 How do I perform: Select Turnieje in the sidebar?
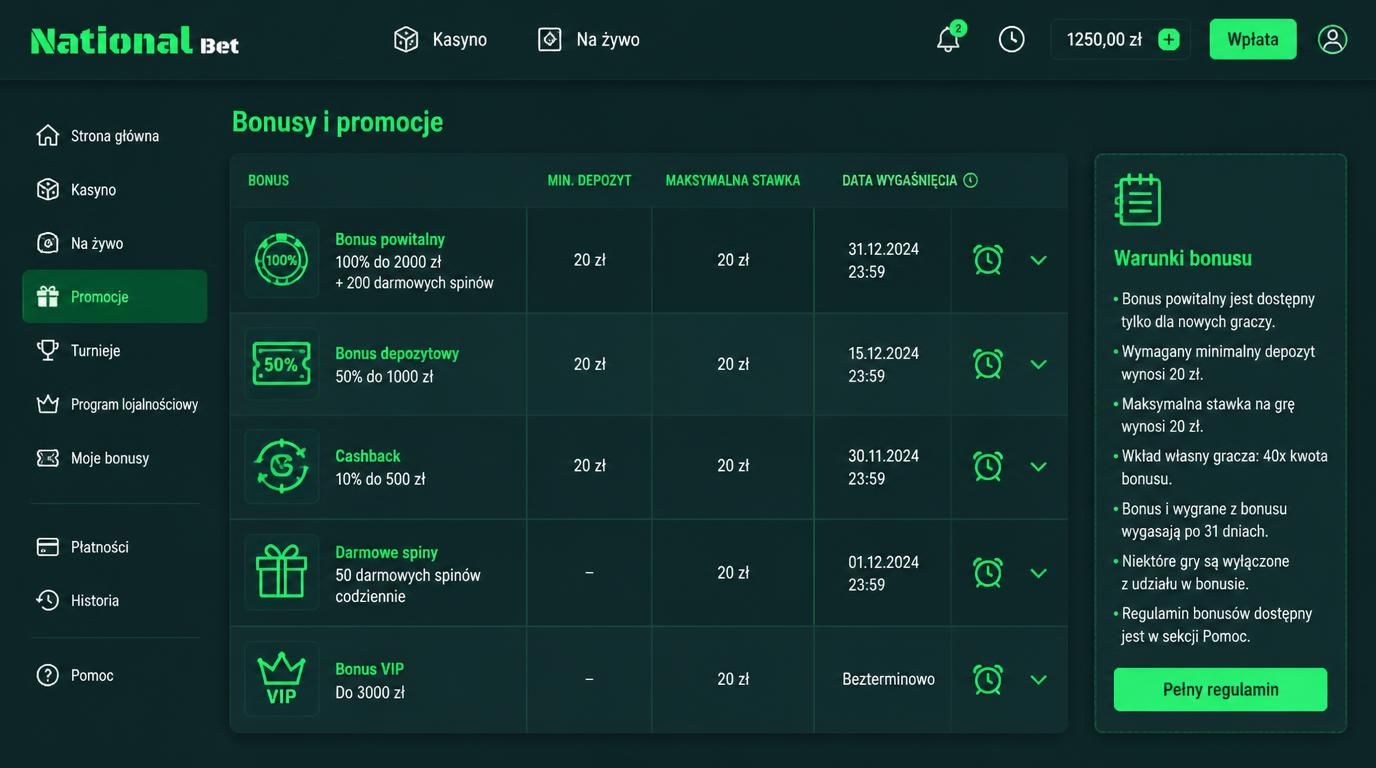[x=115, y=350]
